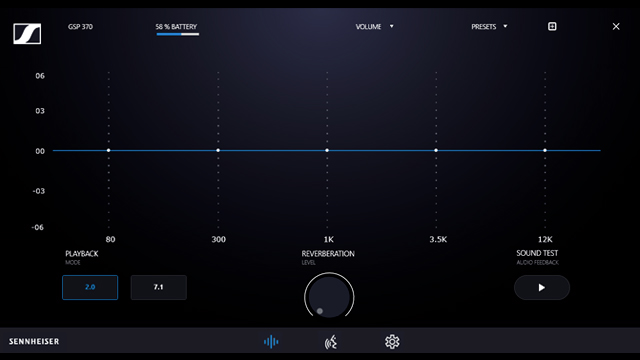Click the 1K equalizer point
Viewport: 640px width, 360px height.
327,150
